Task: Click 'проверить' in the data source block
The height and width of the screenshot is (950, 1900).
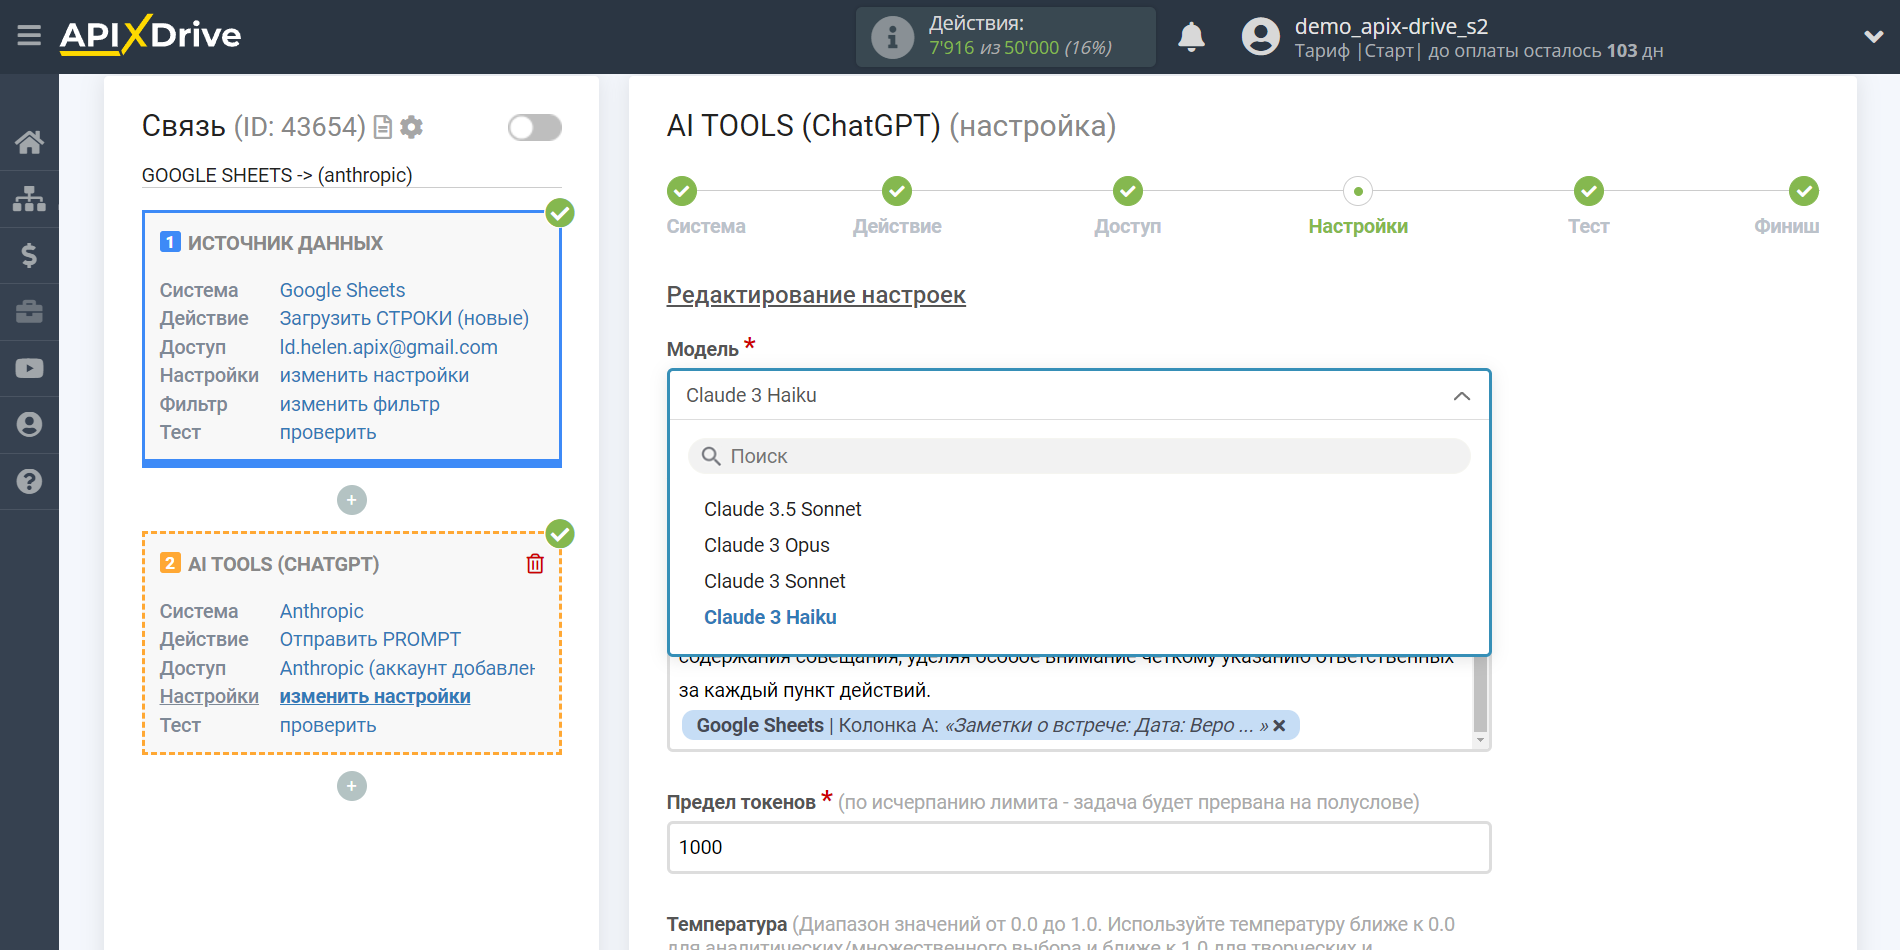Action: click(x=327, y=432)
